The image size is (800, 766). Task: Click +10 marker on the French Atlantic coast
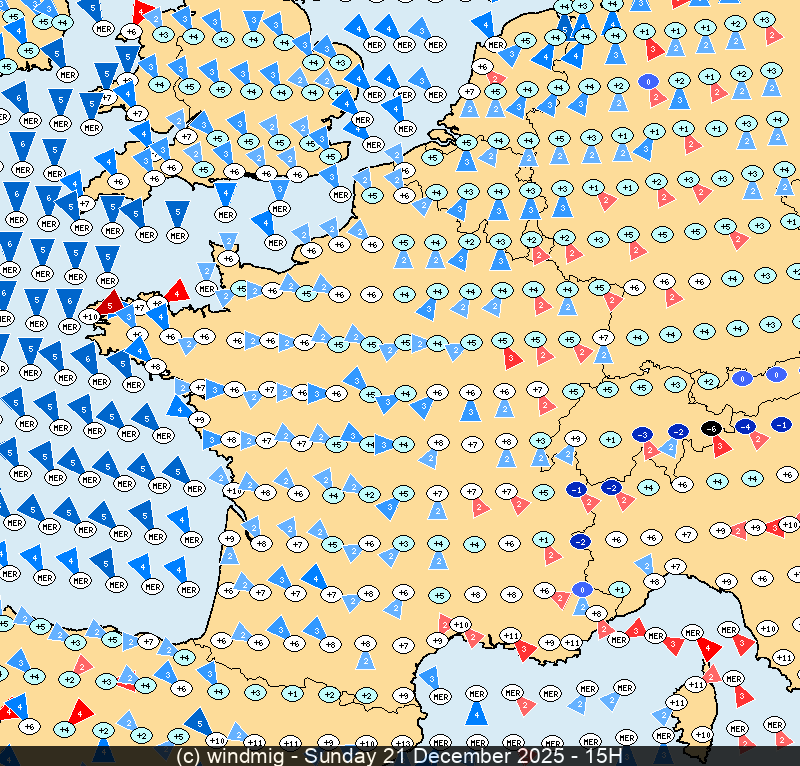click(x=233, y=491)
